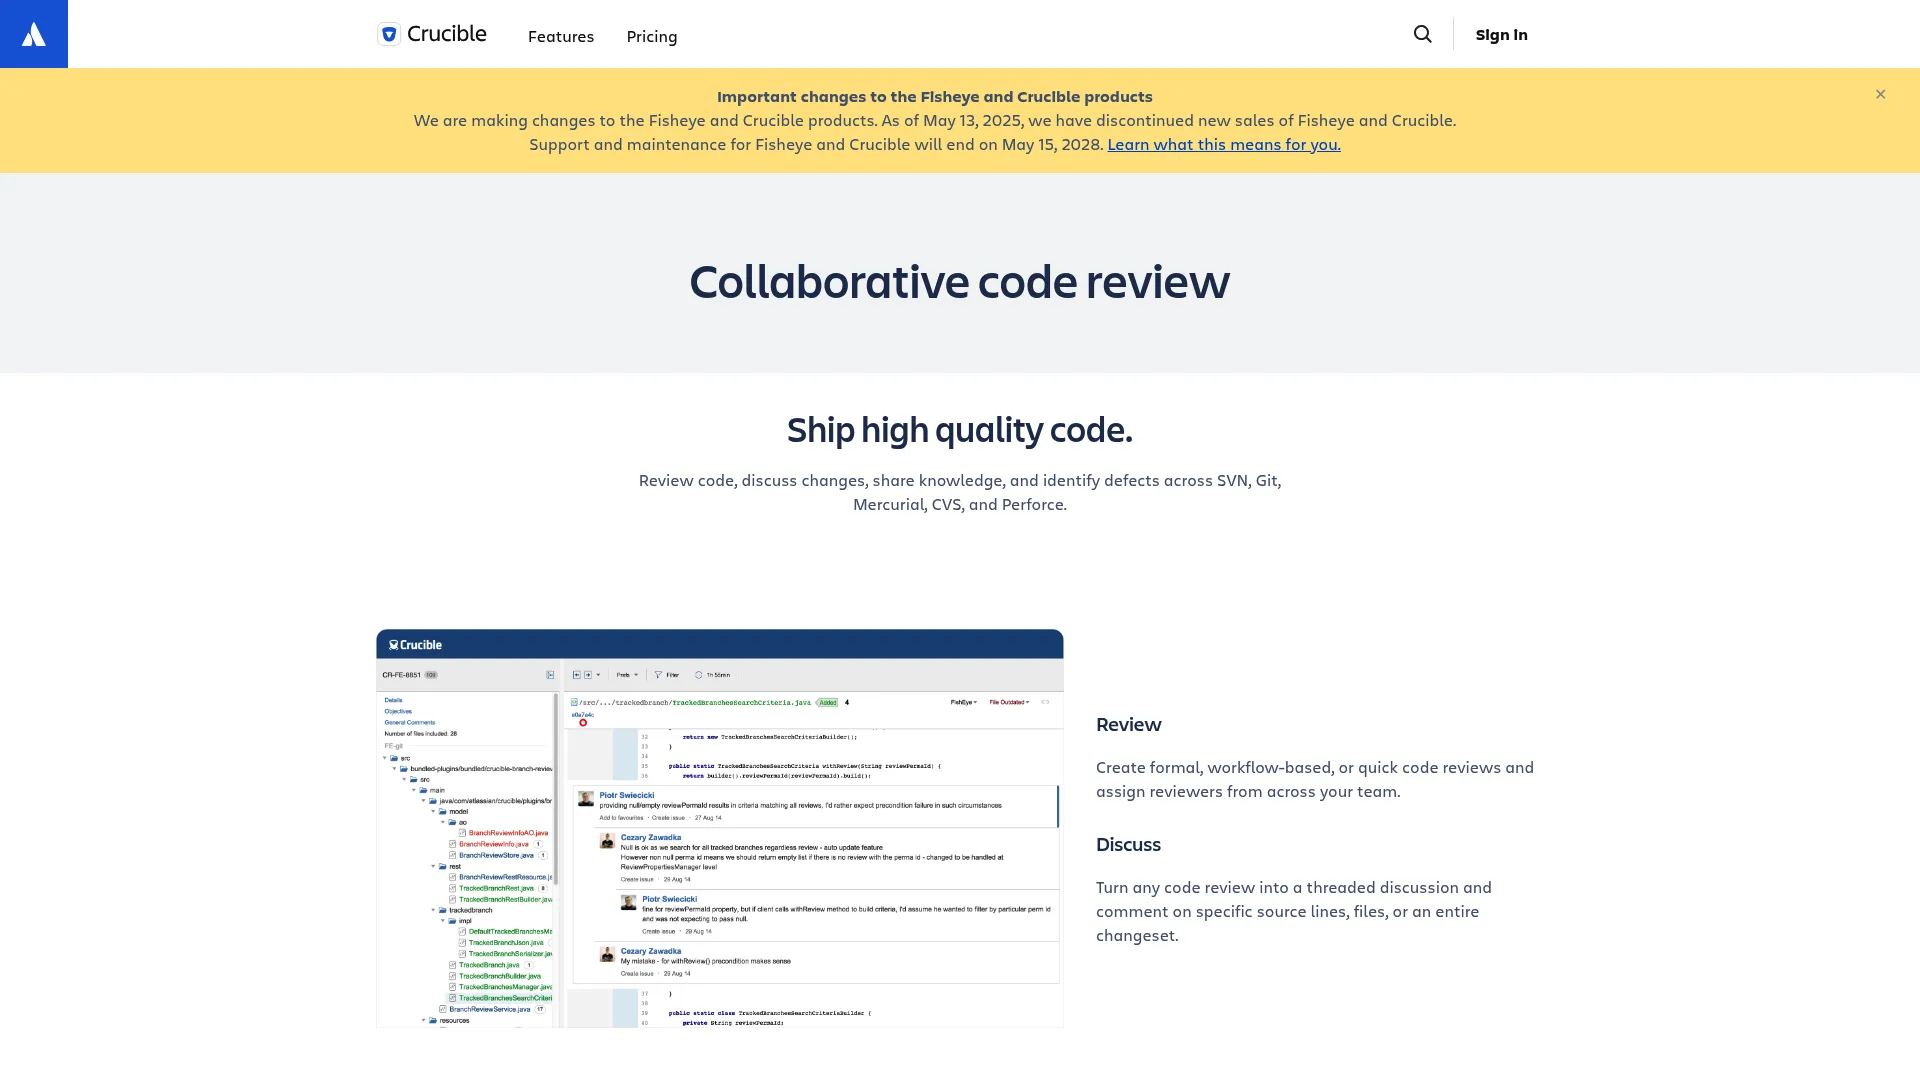Screen dimensions: 1920x1080
Task: Click the Atlassian logo icon
Action: pyautogui.click(x=34, y=34)
